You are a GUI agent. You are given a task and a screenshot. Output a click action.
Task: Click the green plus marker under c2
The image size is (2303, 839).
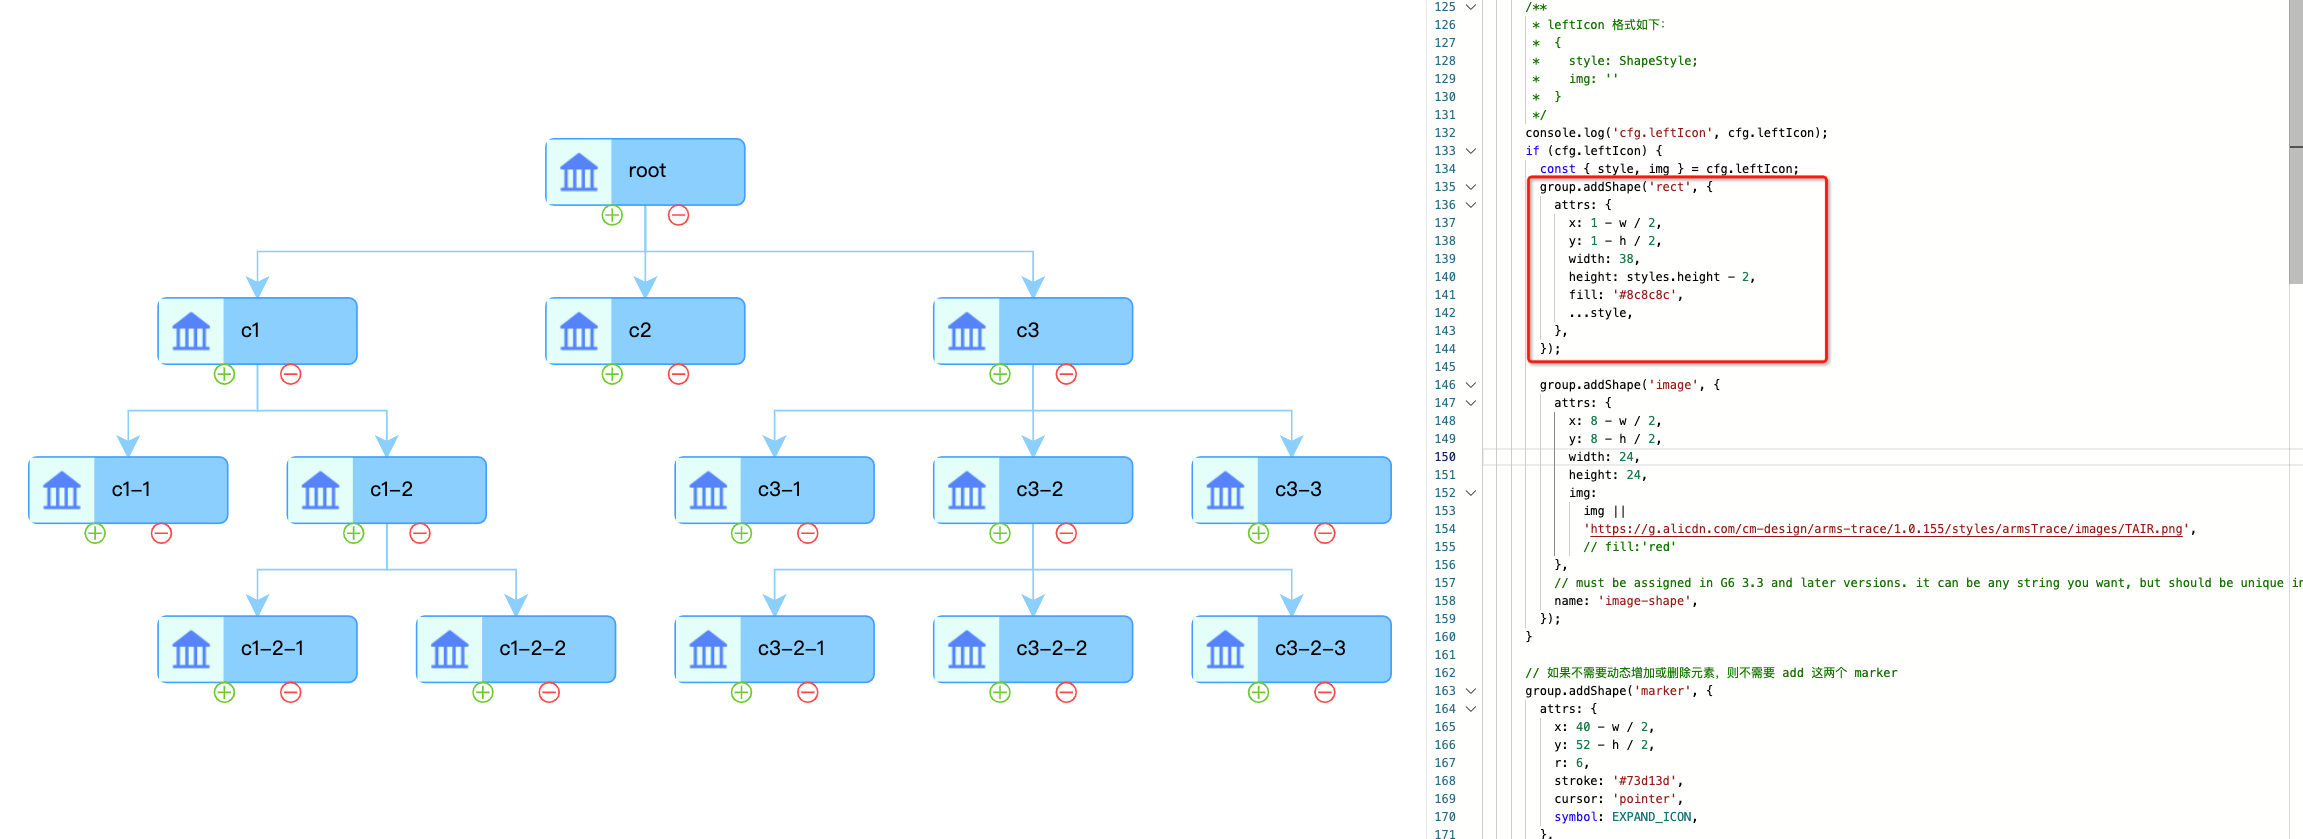pos(612,374)
